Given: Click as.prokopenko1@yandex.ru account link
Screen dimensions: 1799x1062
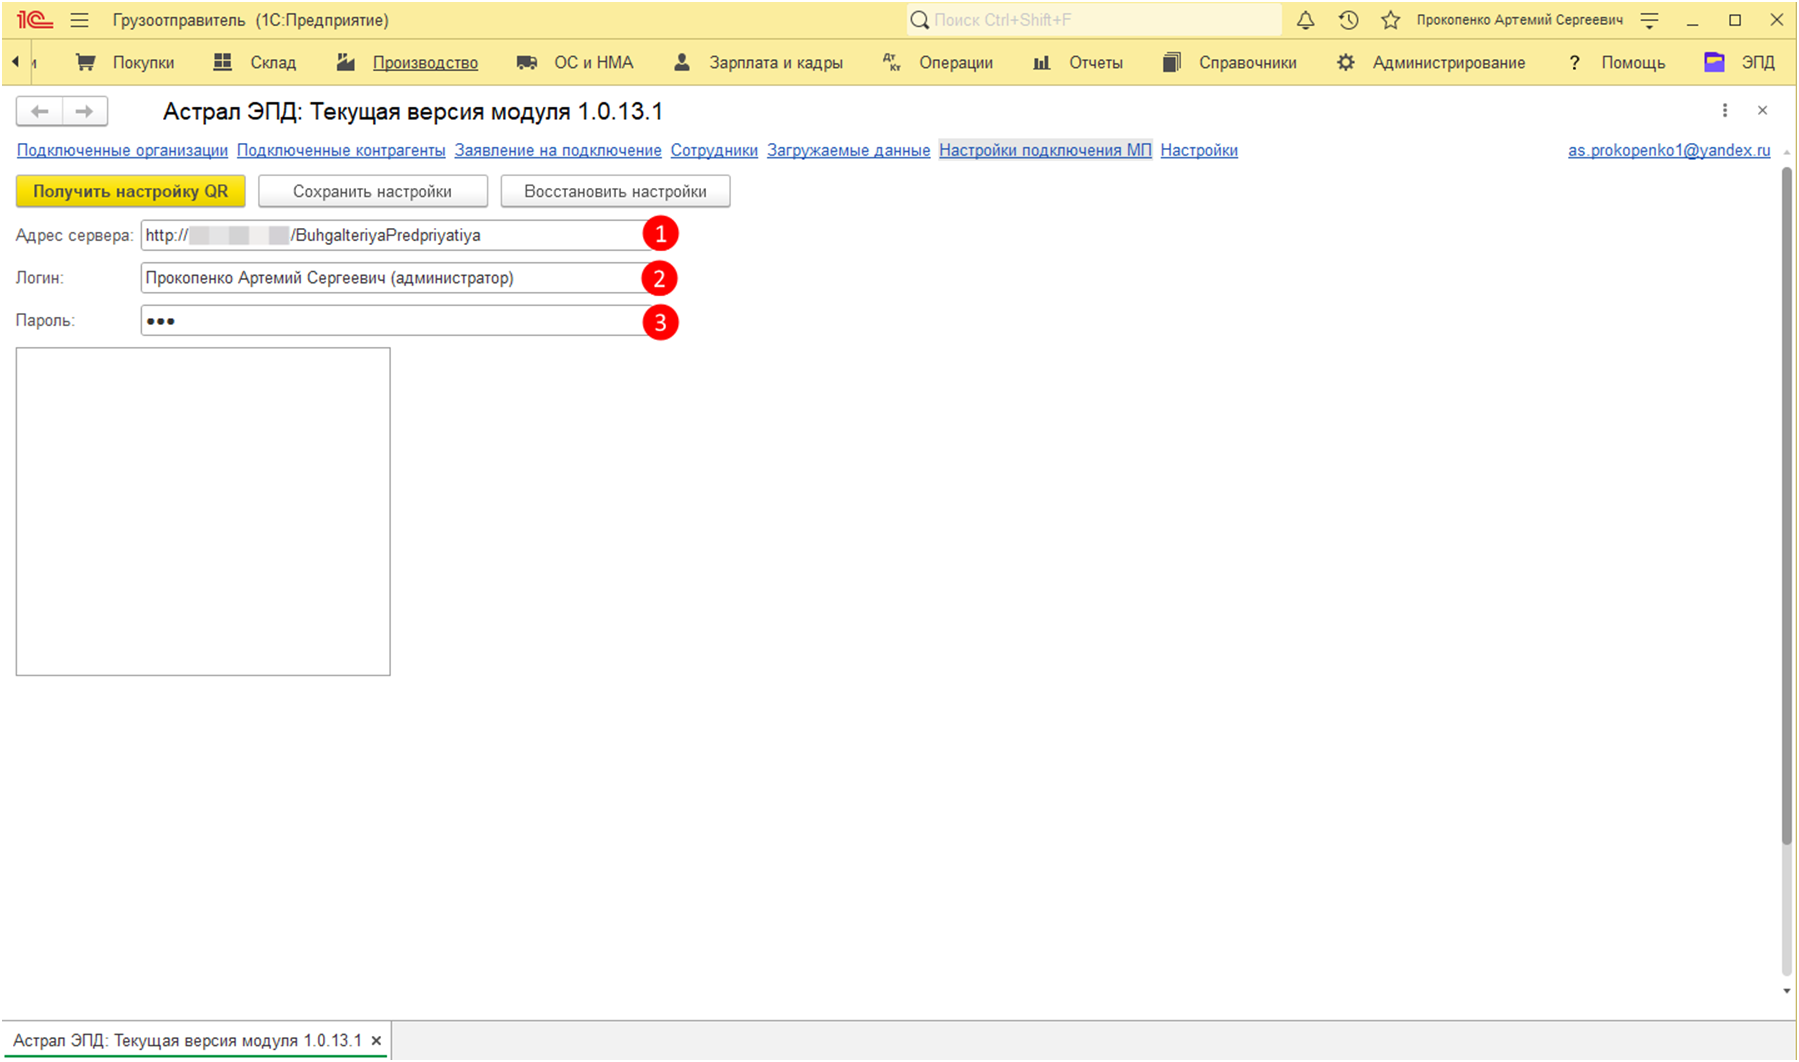Looking at the screenshot, I should click(1669, 150).
